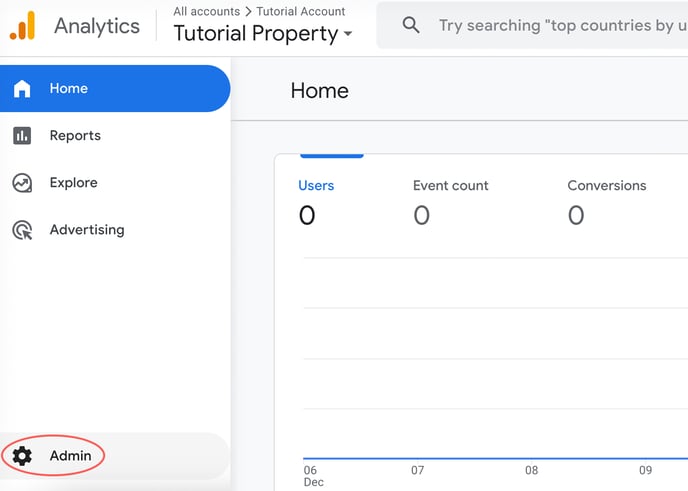Select the Event count metric tab
Screen dimensions: 688x491
point(451,202)
